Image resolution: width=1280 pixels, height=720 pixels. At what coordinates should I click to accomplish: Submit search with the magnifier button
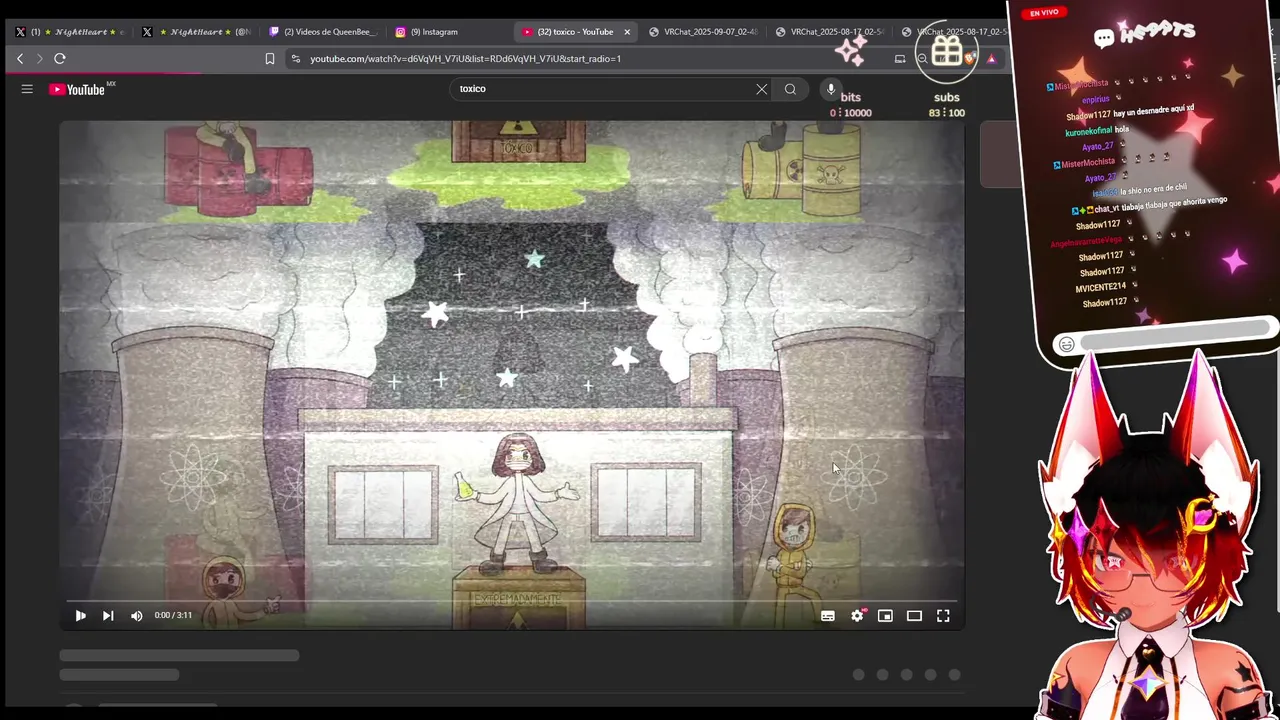tap(790, 89)
